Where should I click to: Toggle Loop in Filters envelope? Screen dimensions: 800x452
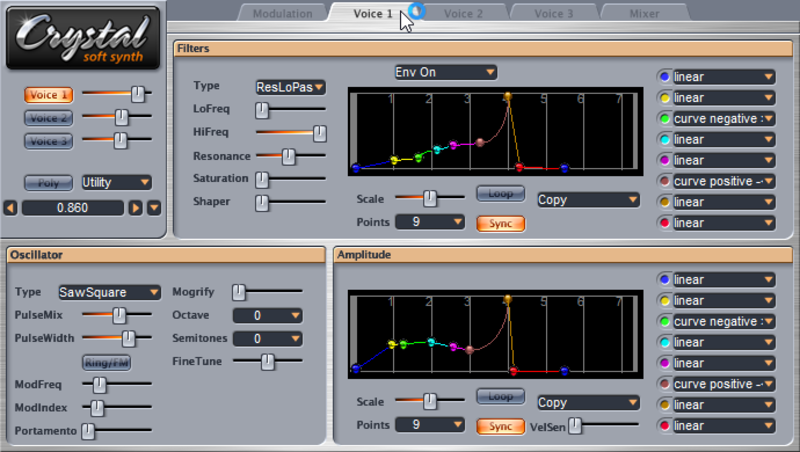[501, 194]
